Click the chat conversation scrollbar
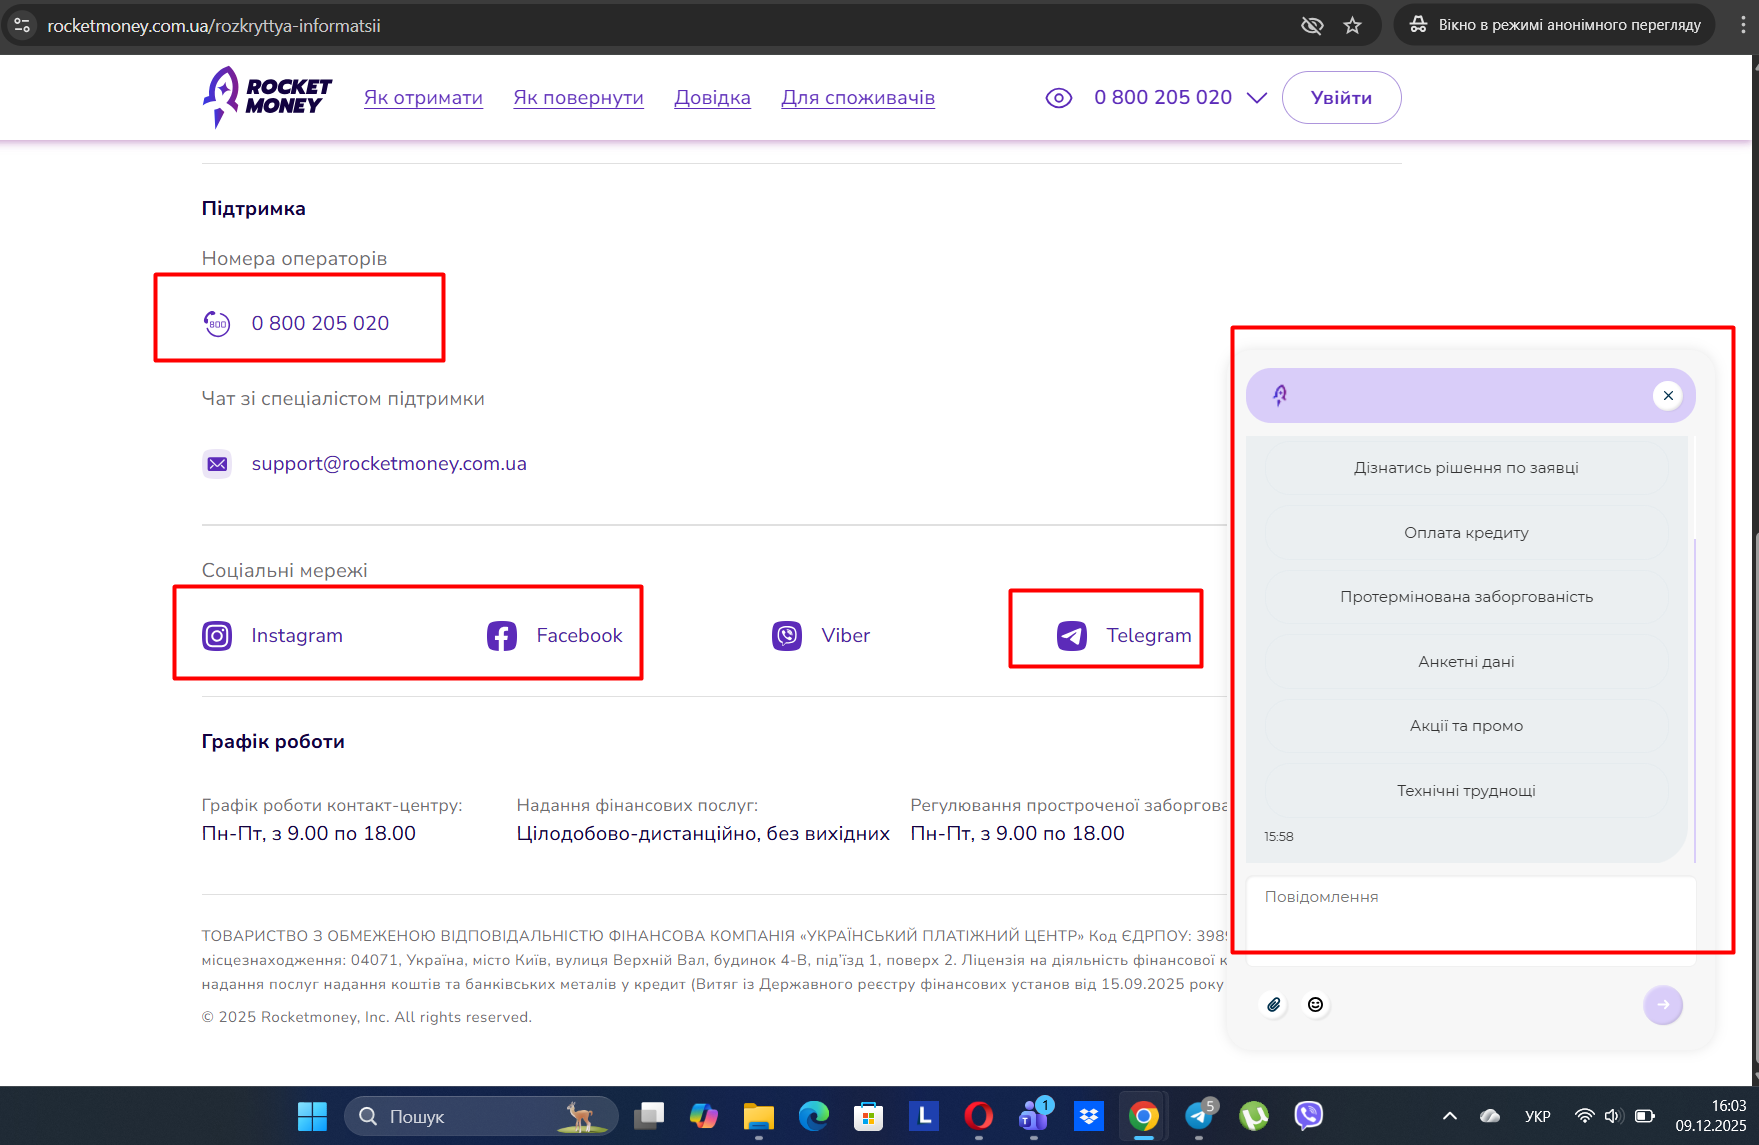 [1695, 700]
